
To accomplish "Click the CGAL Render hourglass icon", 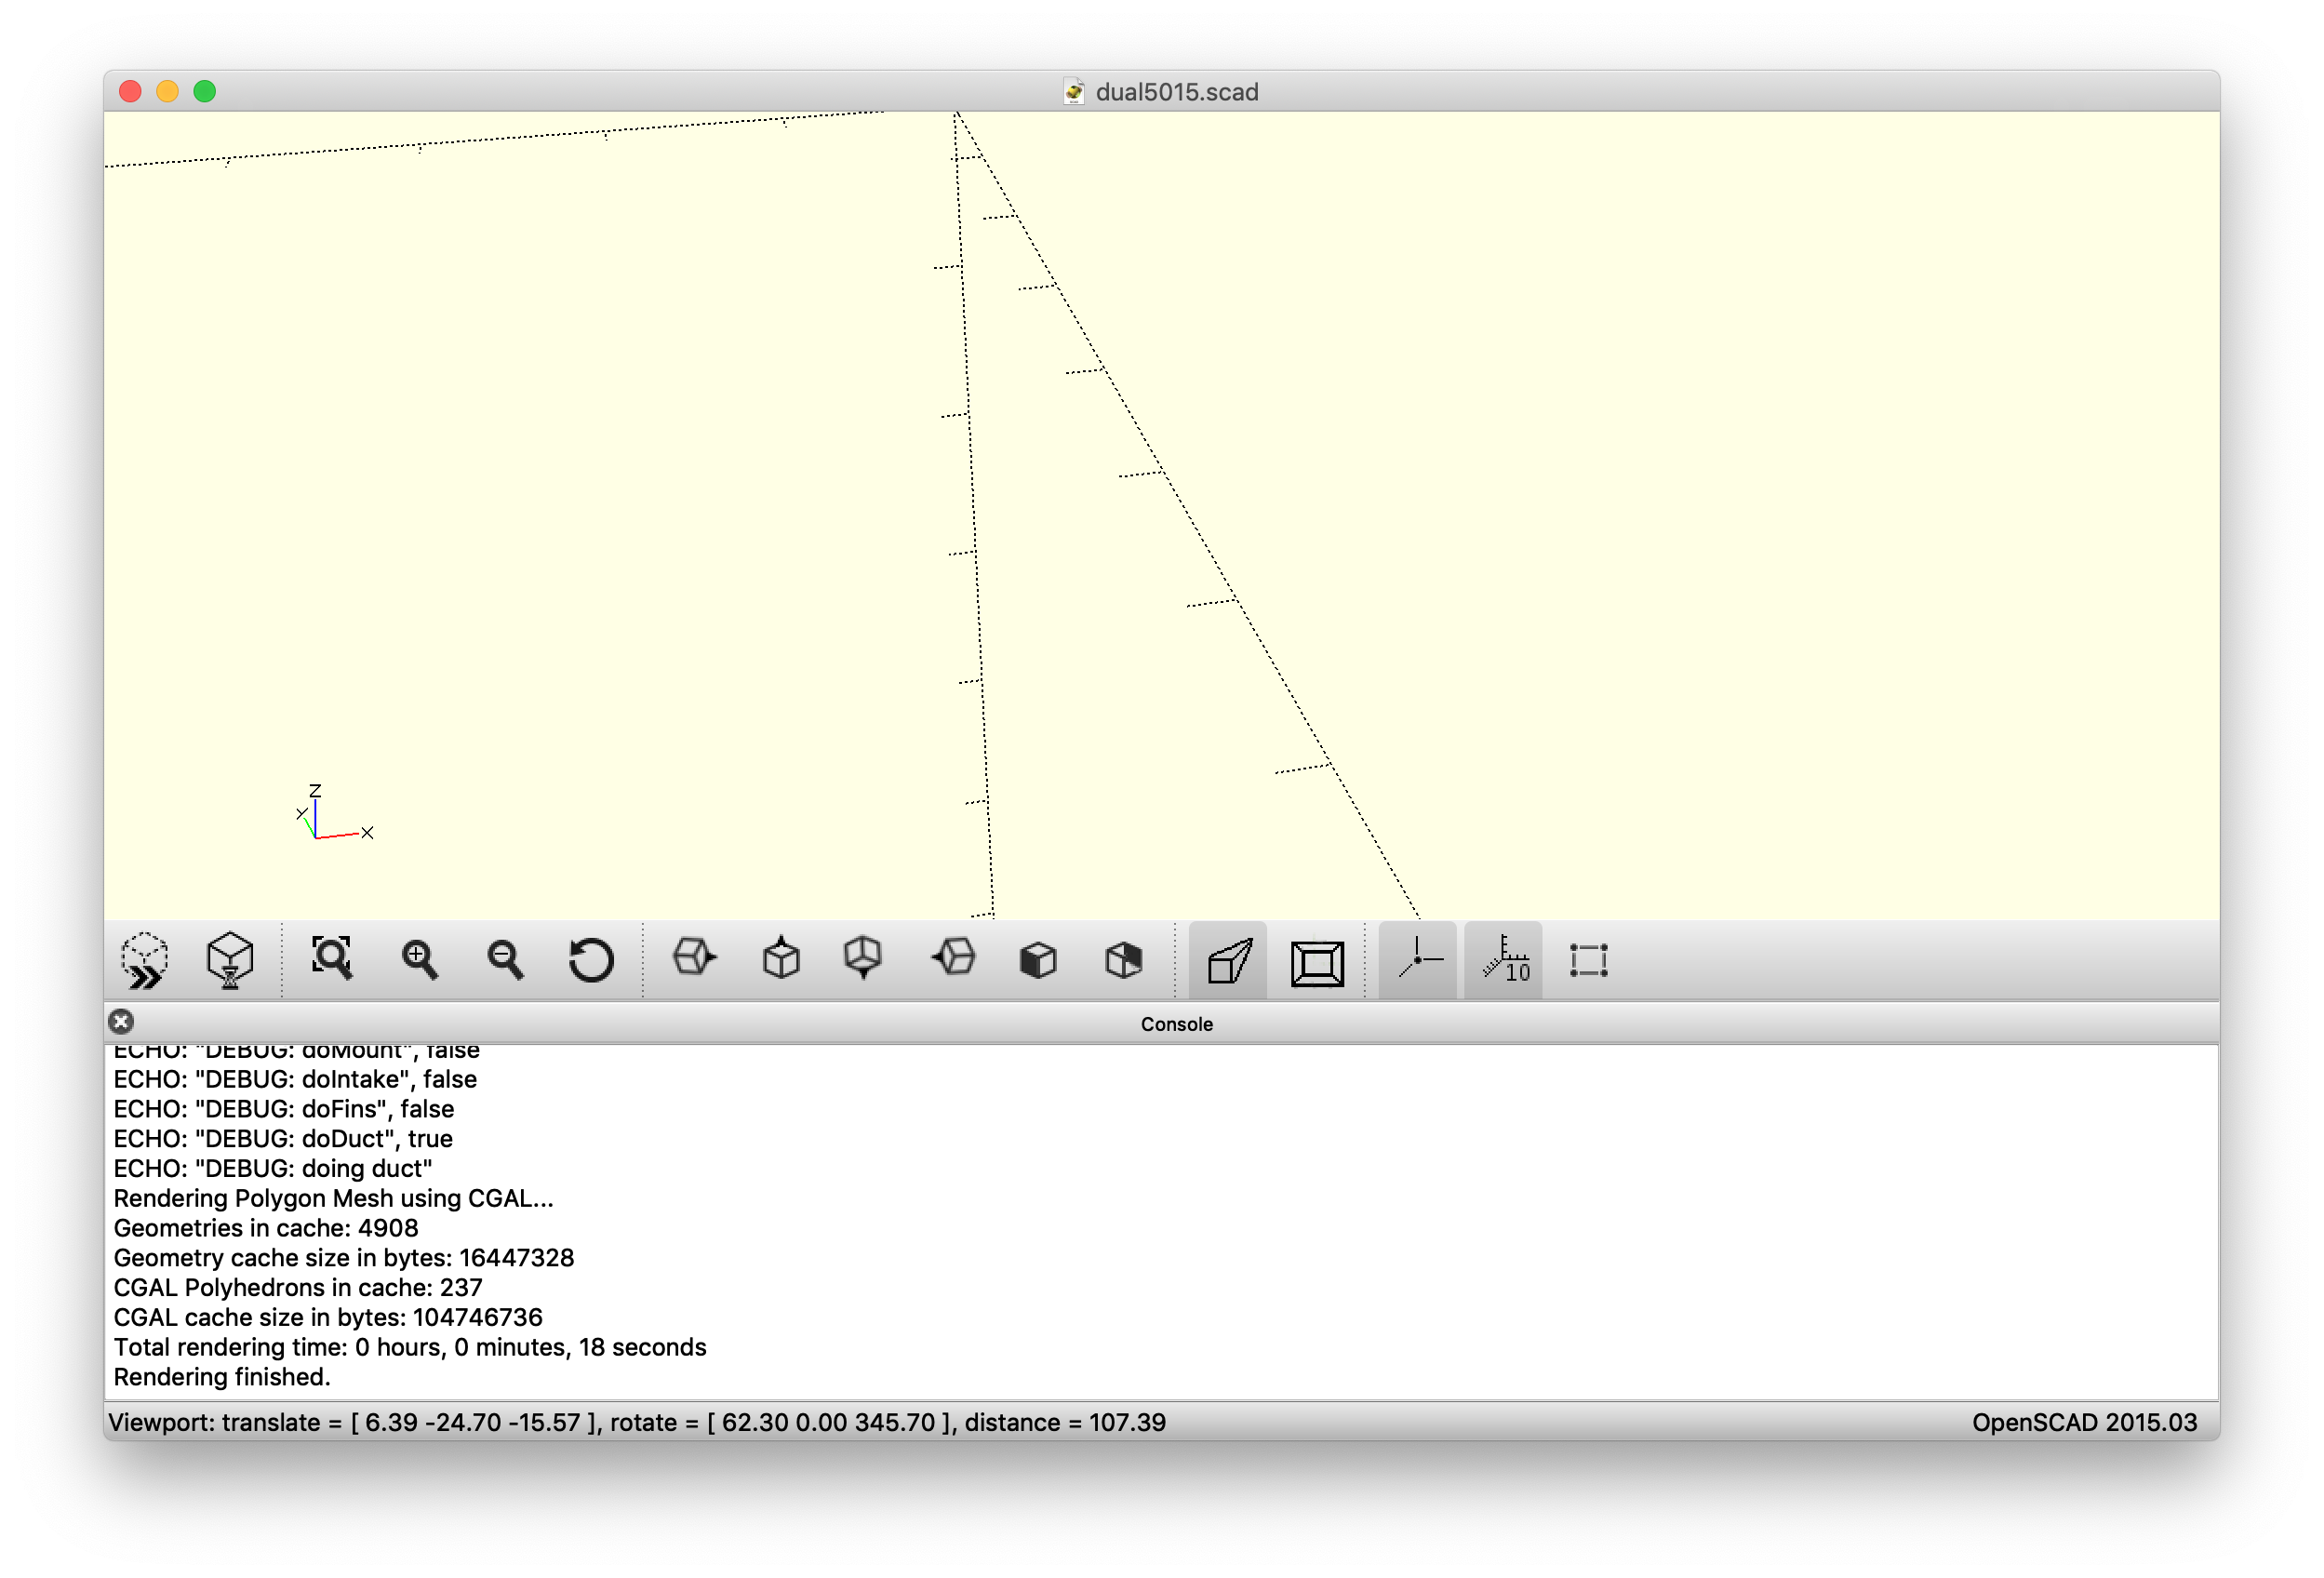I will pos(230,960).
